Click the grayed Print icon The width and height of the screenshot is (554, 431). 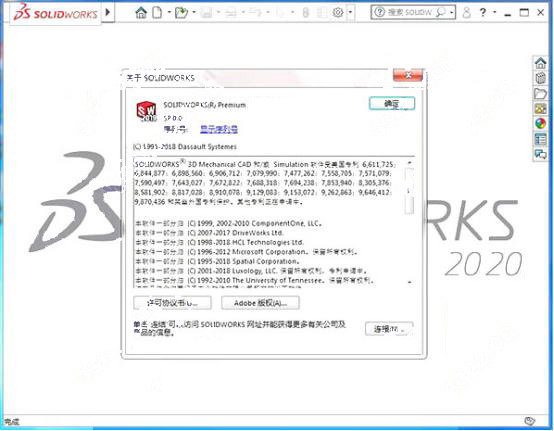click(231, 13)
